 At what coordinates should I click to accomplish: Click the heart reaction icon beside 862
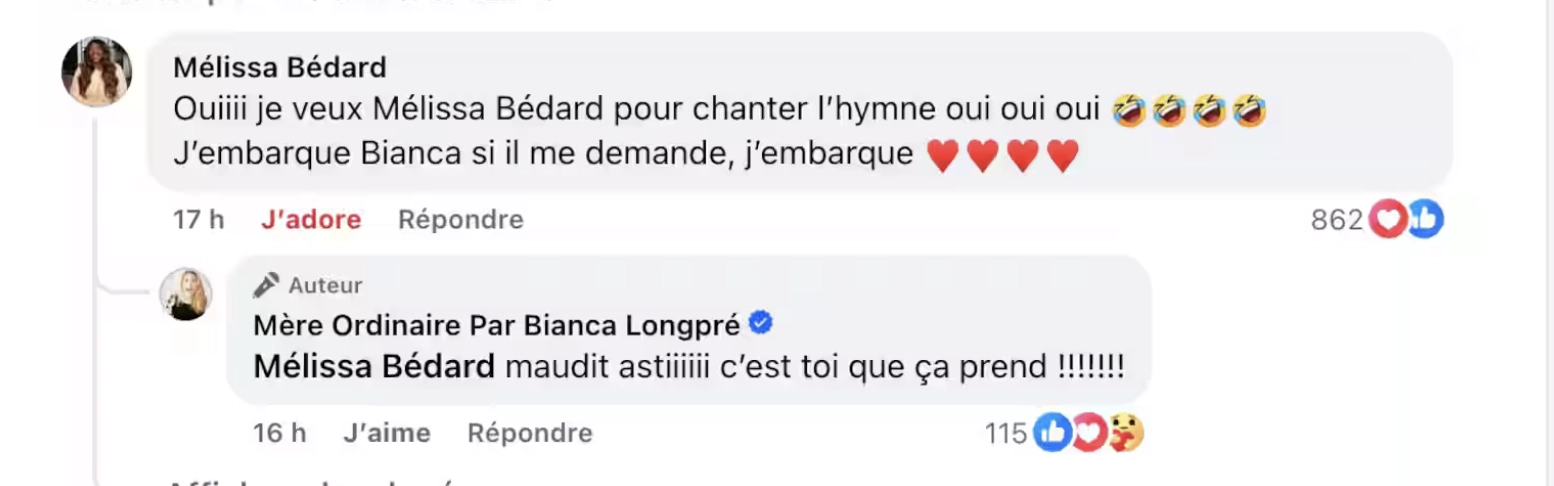tap(1387, 220)
